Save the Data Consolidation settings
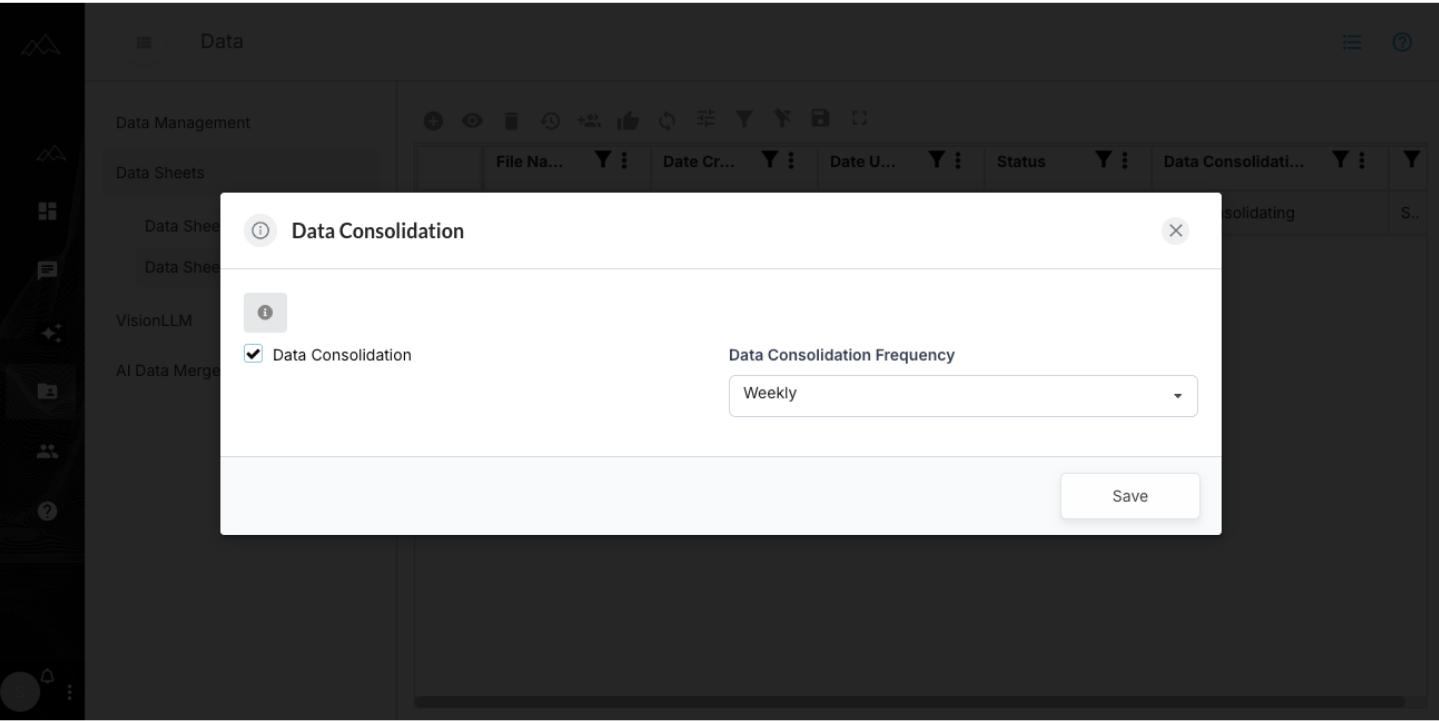Image resolution: width=1439 pixels, height=721 pixels. [1129, 495]
